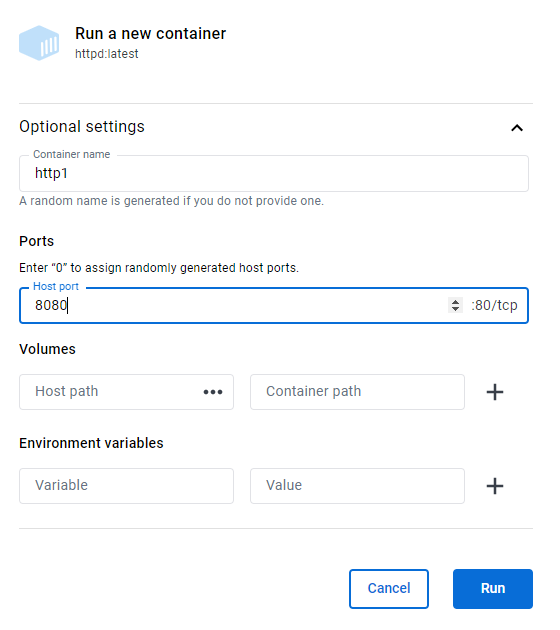Run the httpd container
The width and height of the screenshot is (560, 630).
[493, 589]
